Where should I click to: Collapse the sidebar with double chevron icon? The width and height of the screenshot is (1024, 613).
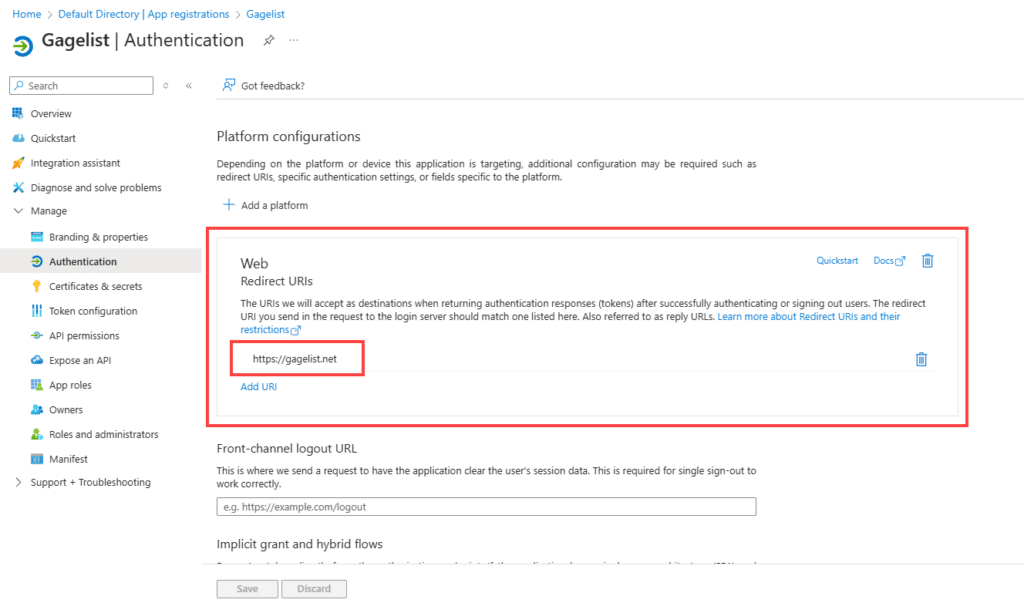tap(189, 86)
